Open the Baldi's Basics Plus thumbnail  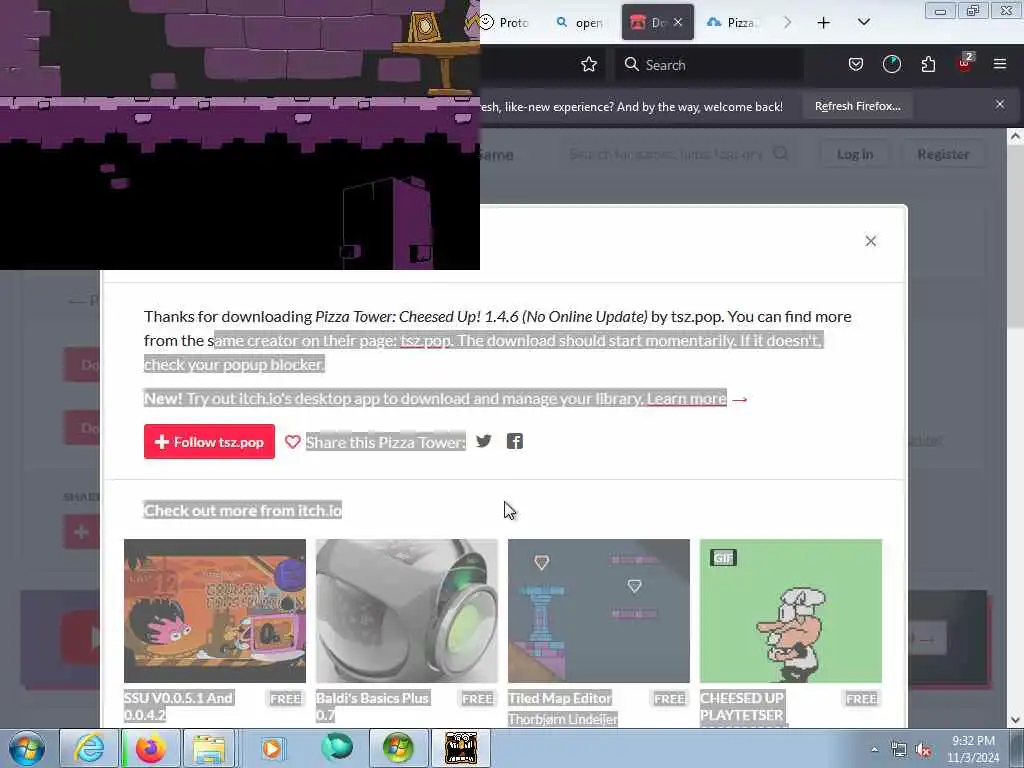pyautogui.click(x=406, y=611)
